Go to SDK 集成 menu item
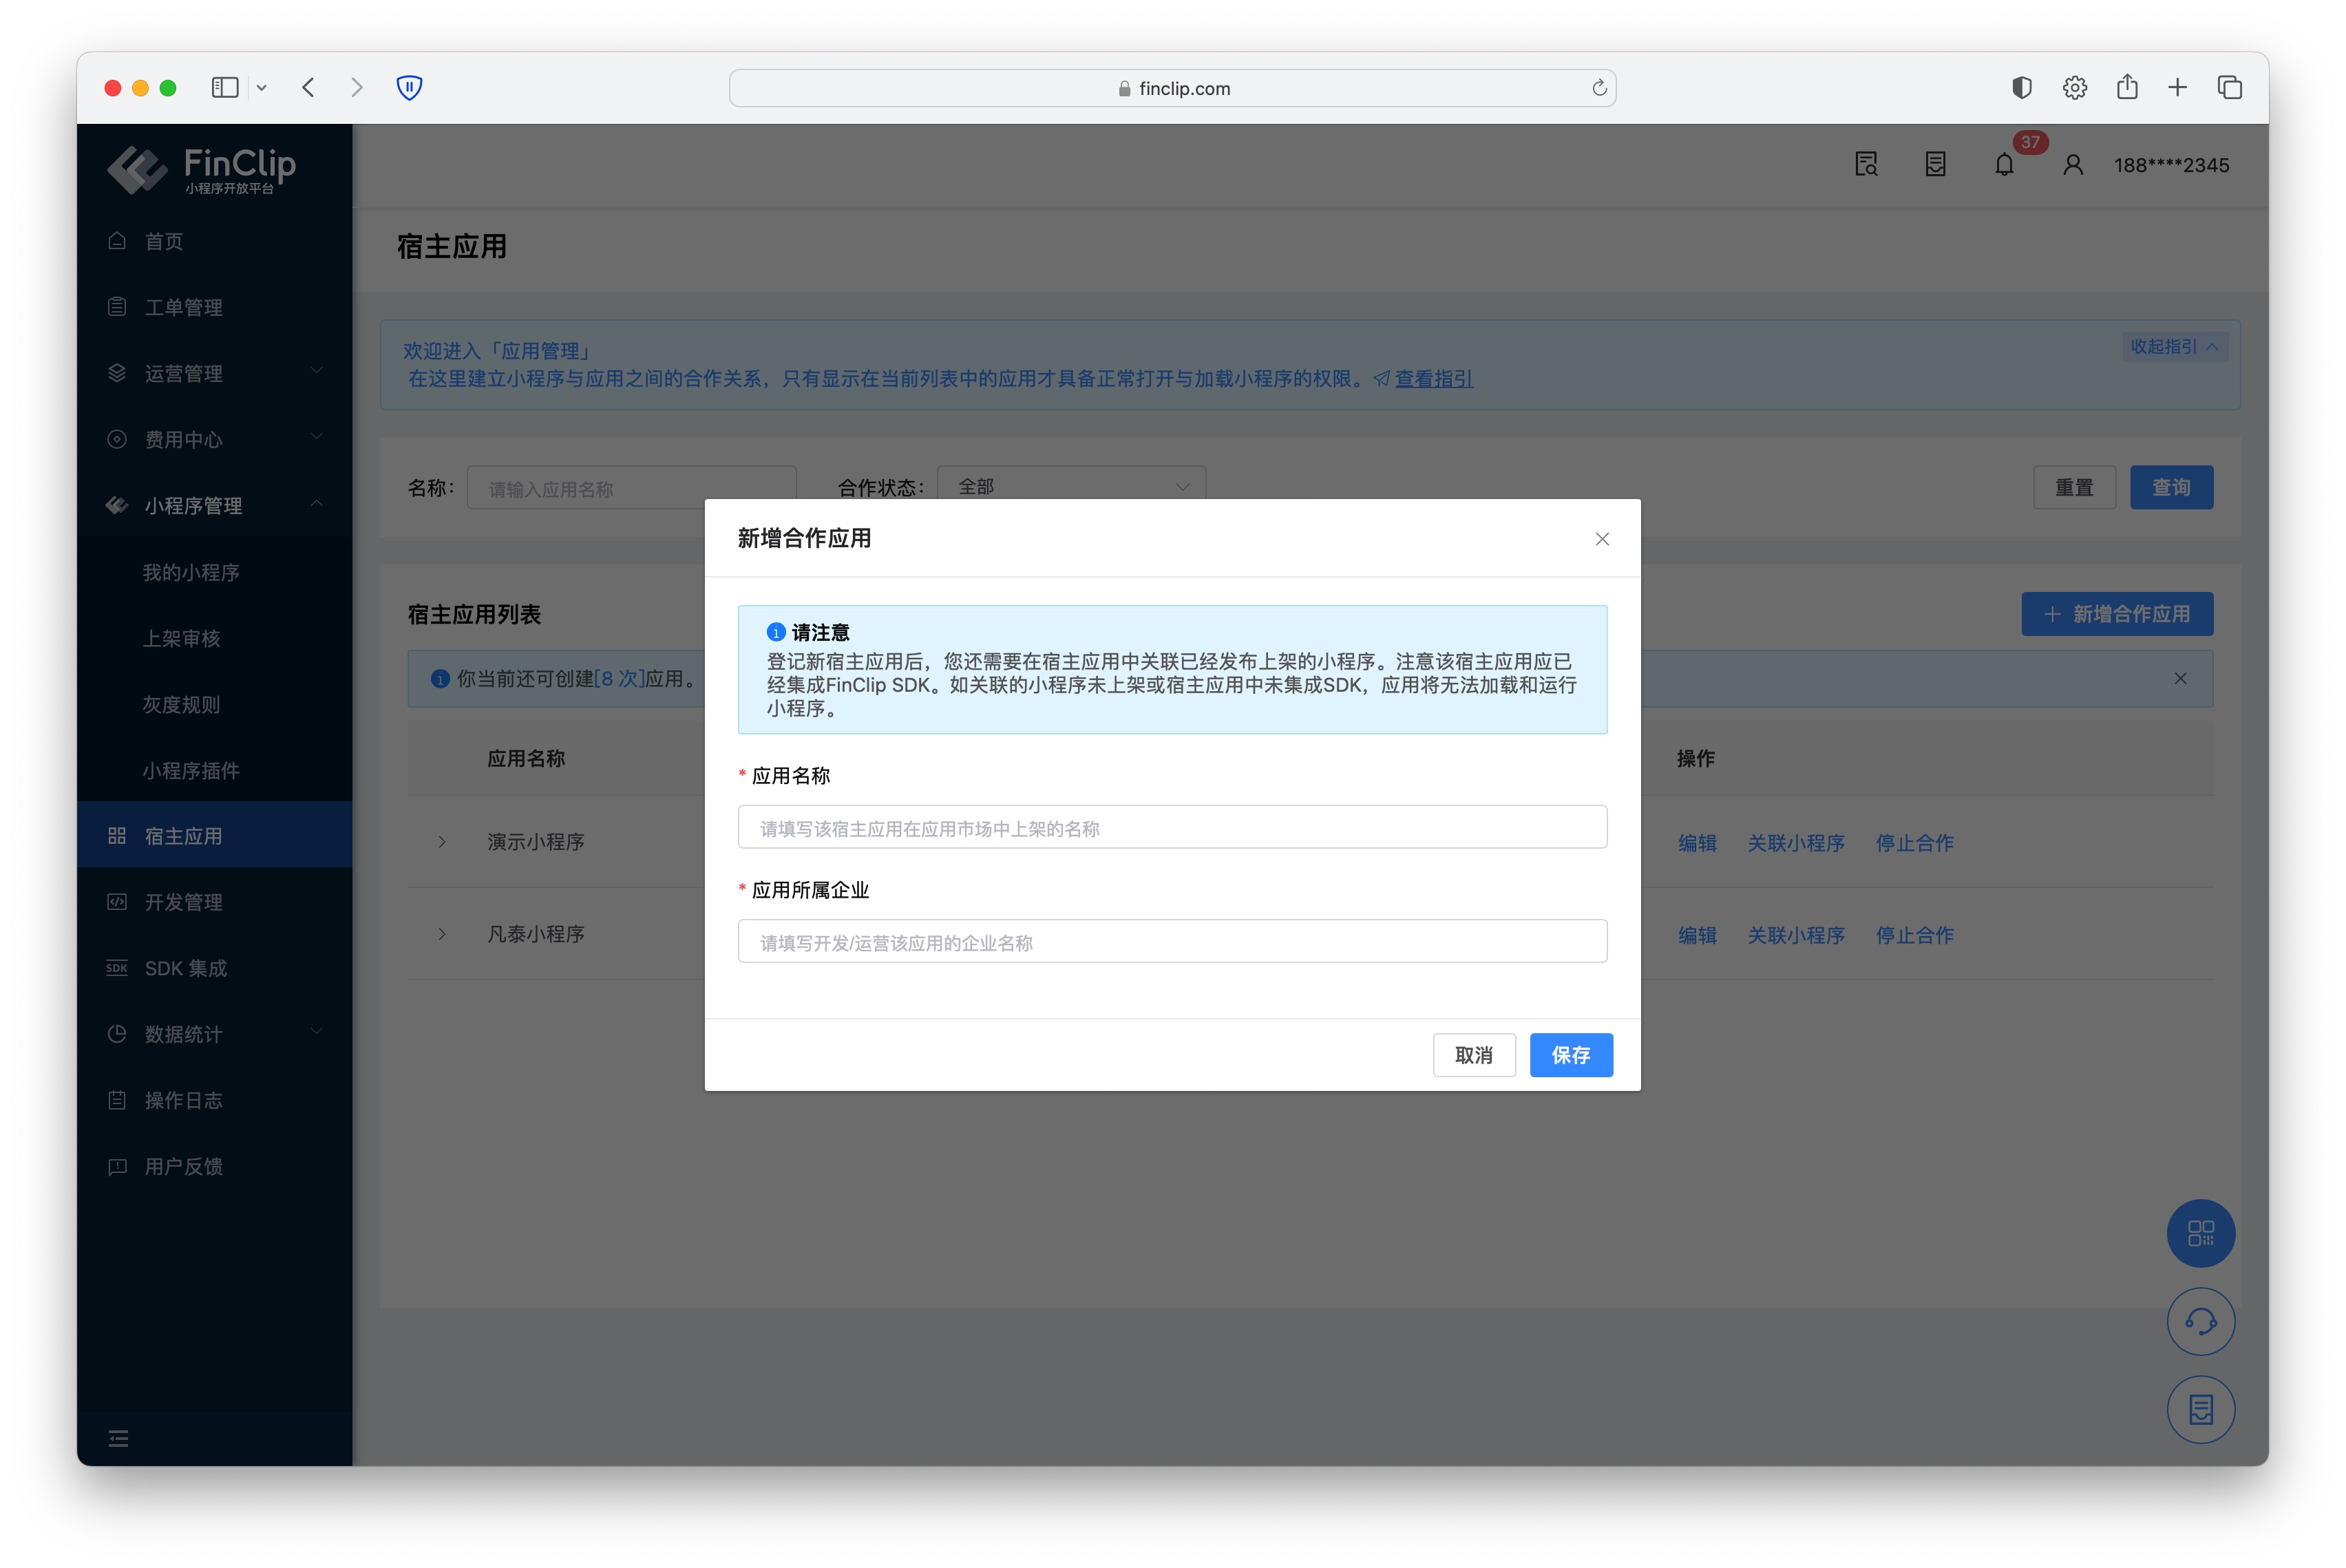The width and height of the screenshot is (2346, 1568). tap(186, 968)
